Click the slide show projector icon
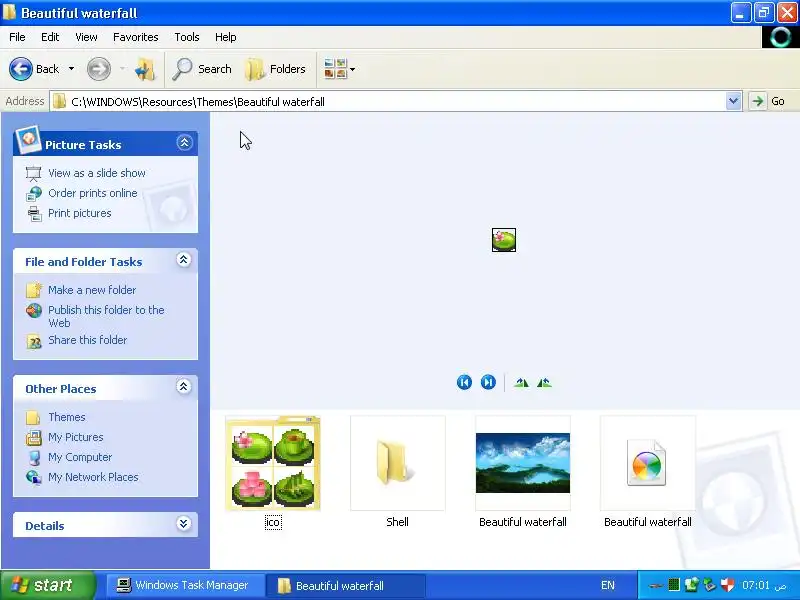 (34, 174)
